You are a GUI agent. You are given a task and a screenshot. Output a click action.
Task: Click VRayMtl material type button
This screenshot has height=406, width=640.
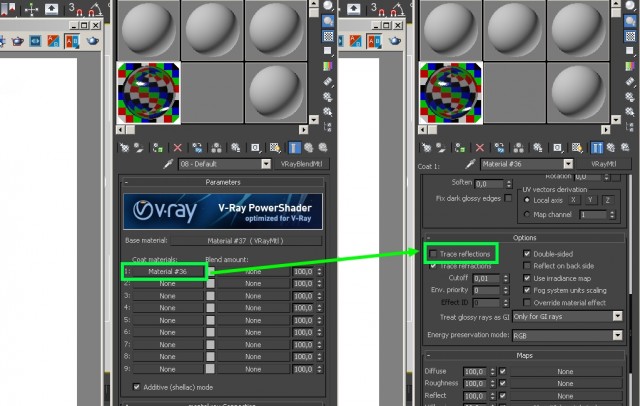tap(603, 164)
